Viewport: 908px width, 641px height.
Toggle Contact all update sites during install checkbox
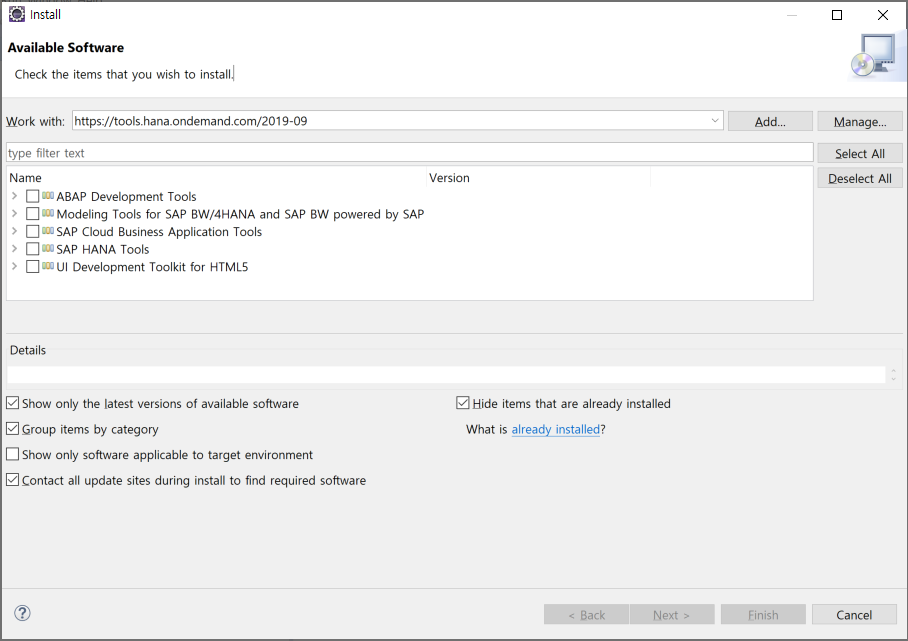point(12,479)
